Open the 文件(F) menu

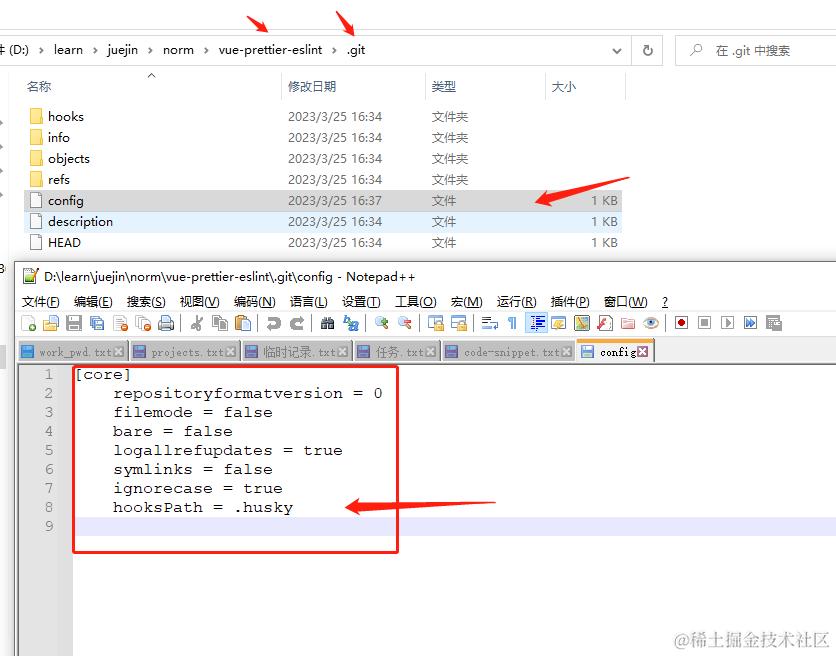tap(41, 302)
